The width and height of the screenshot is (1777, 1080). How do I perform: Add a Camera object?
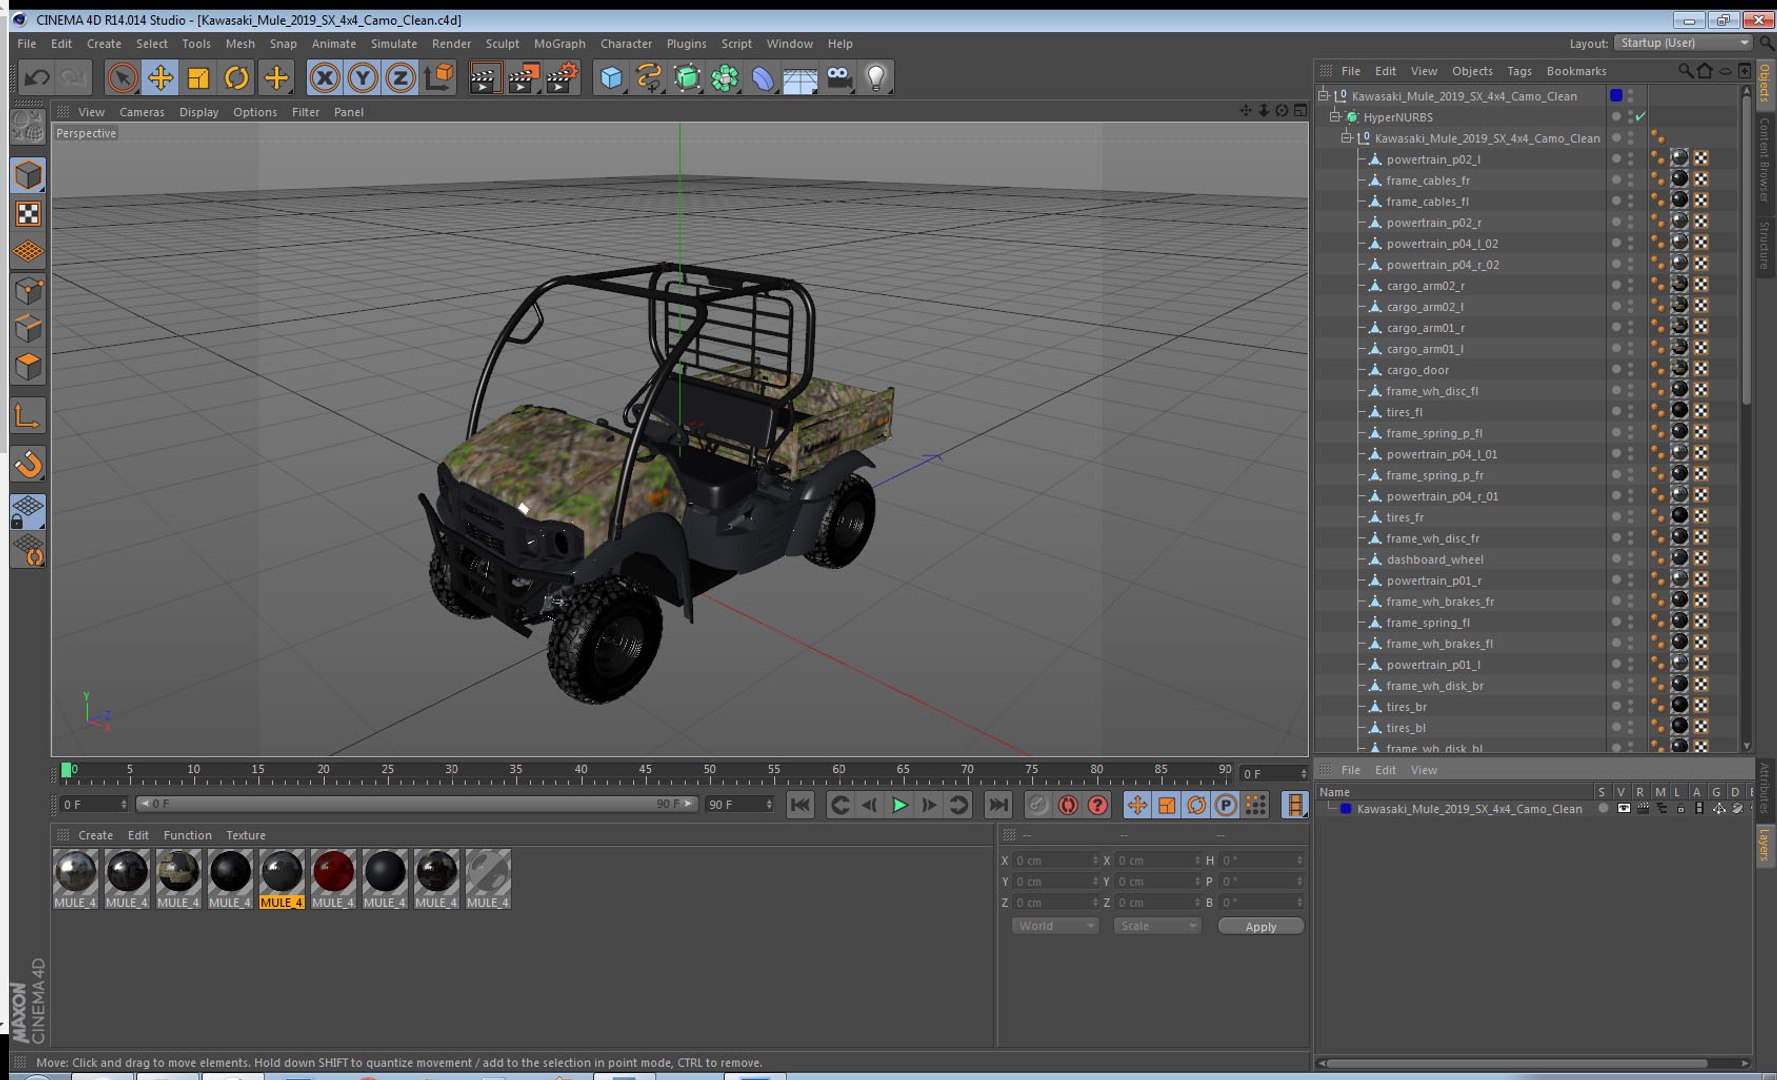coord(839,77)
